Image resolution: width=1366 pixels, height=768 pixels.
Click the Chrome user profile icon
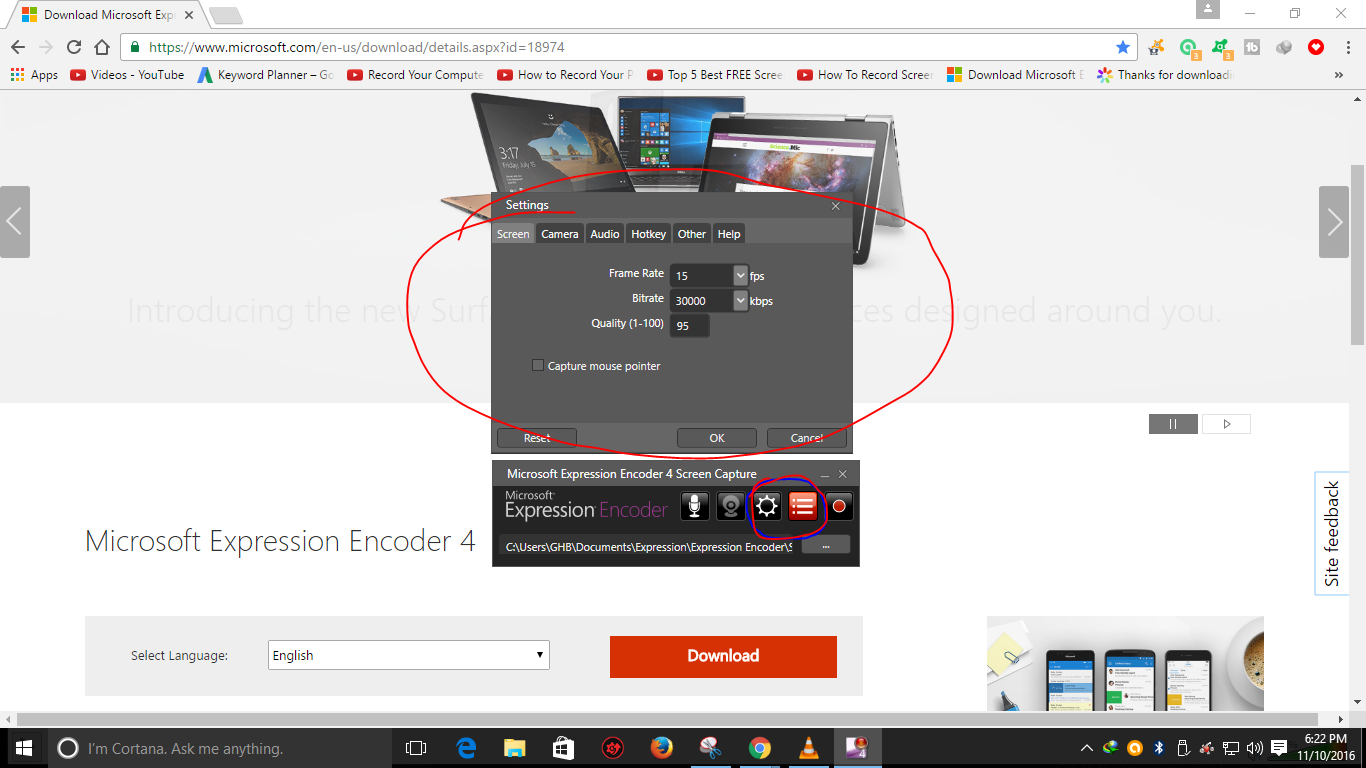pyautogui.click(x=1208, y=10)
